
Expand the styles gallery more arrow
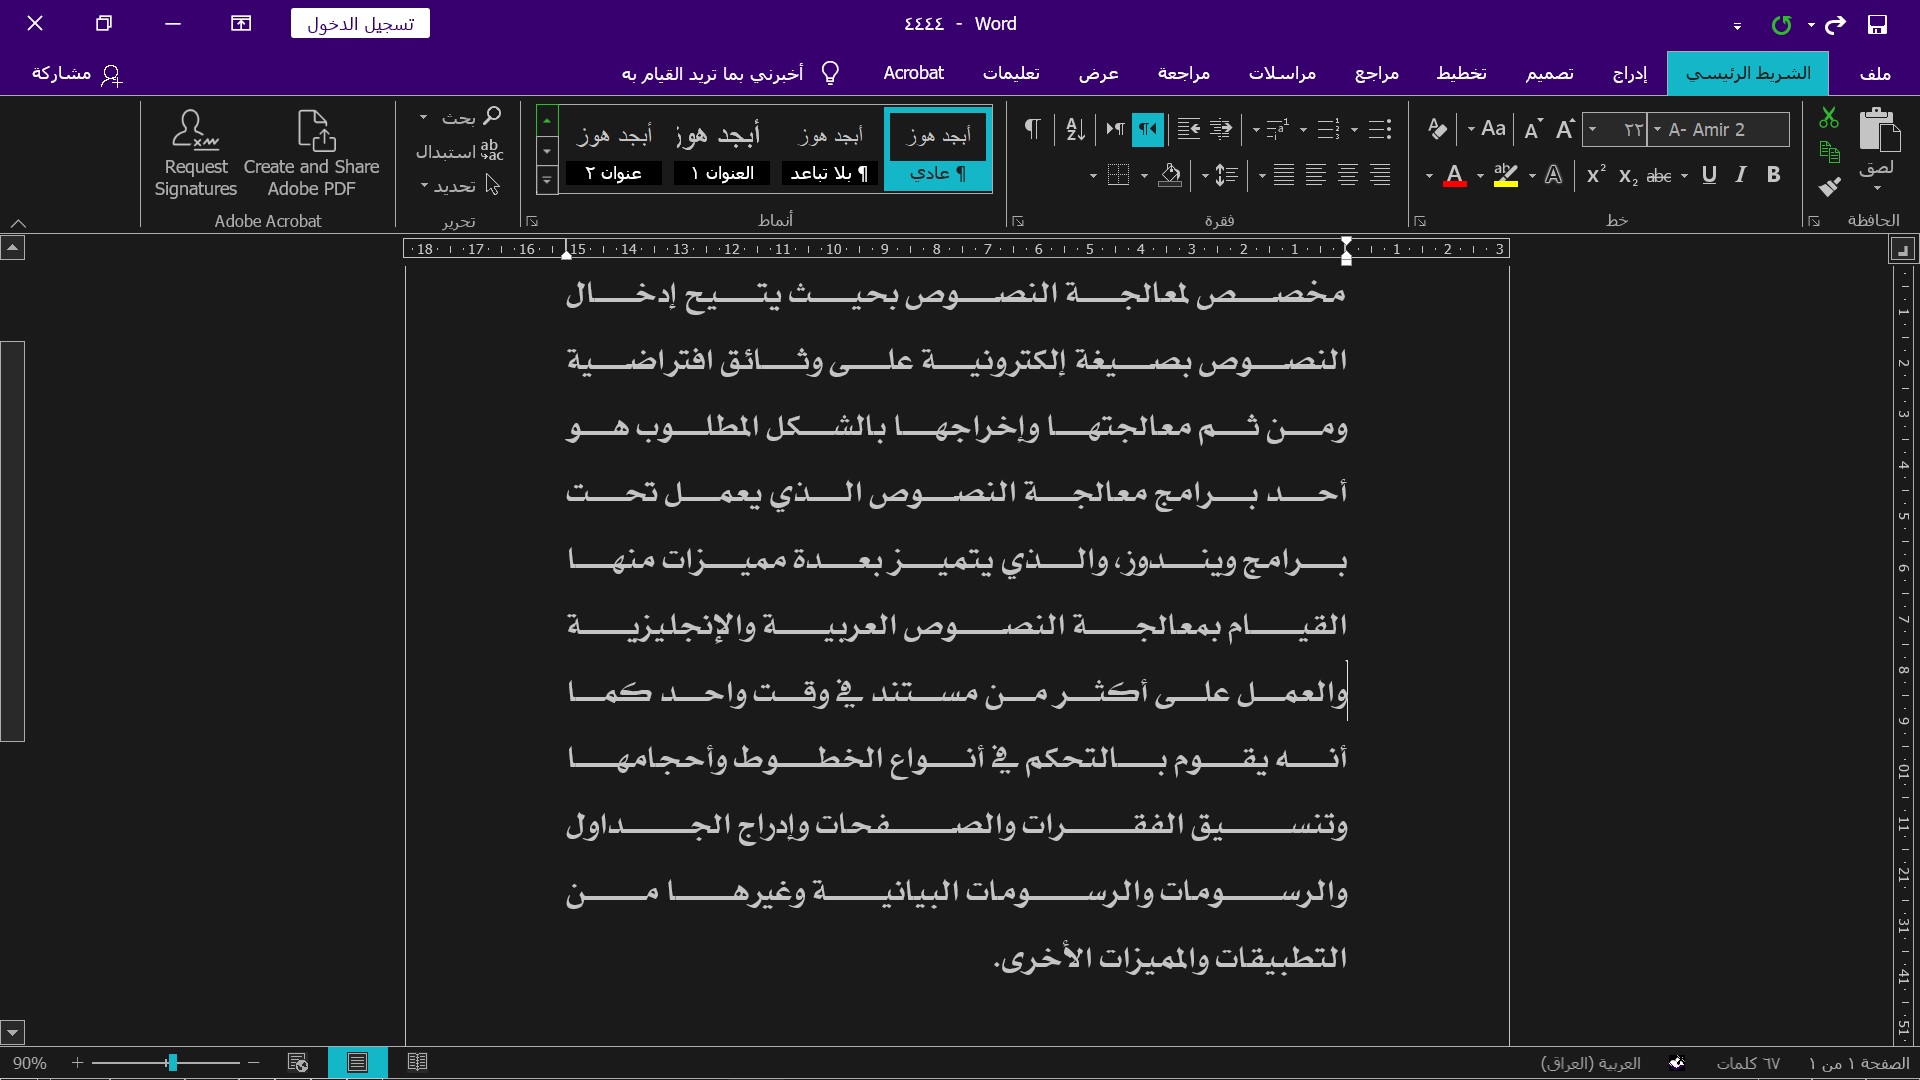(x=546, y=180)
